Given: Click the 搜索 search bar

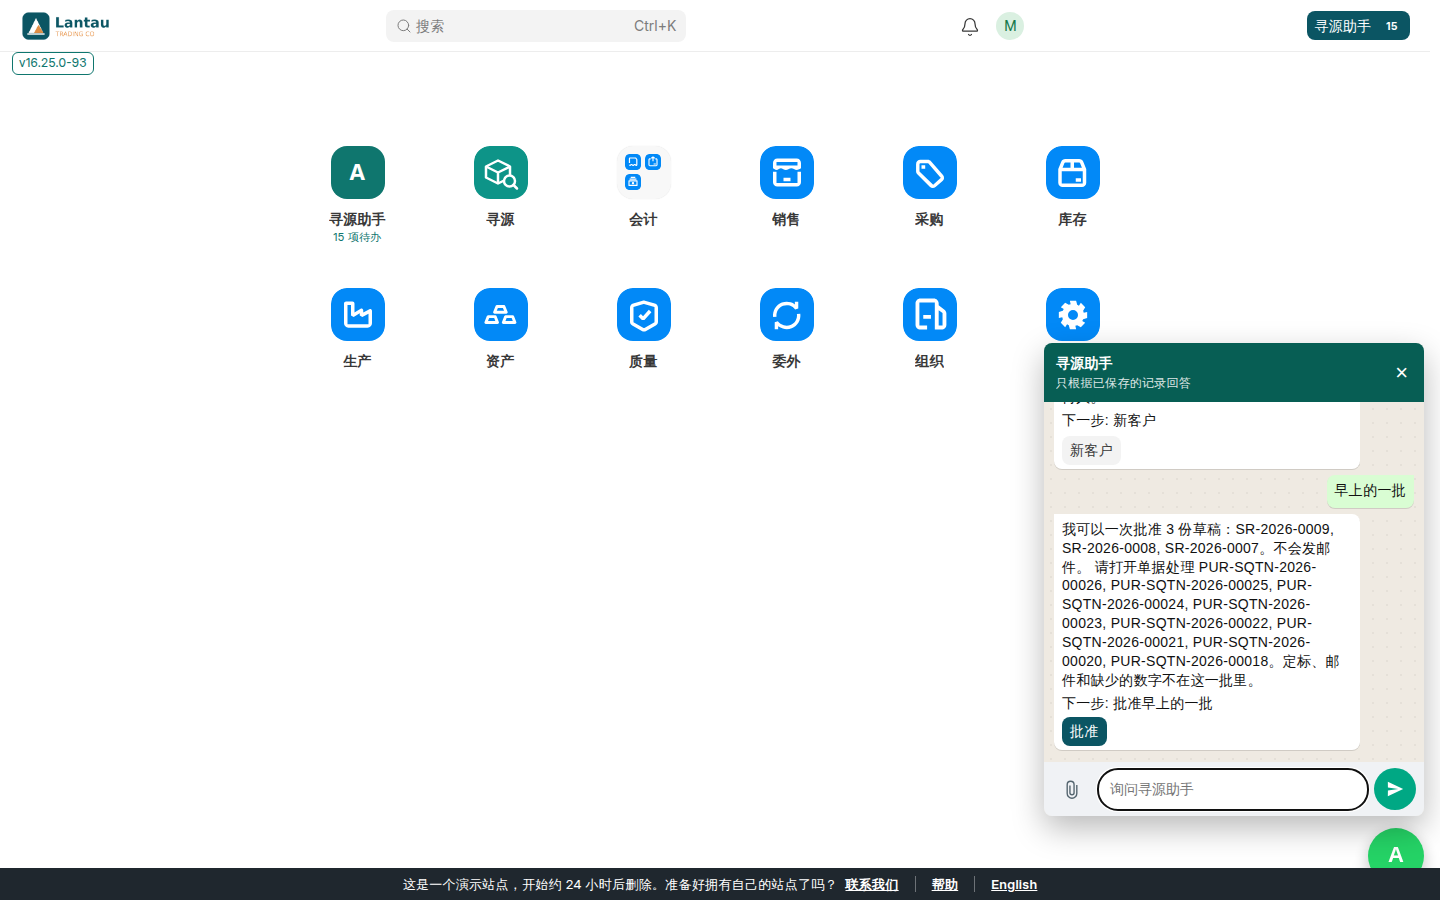Looking at the screenshot, I should (x=536, y=26).
